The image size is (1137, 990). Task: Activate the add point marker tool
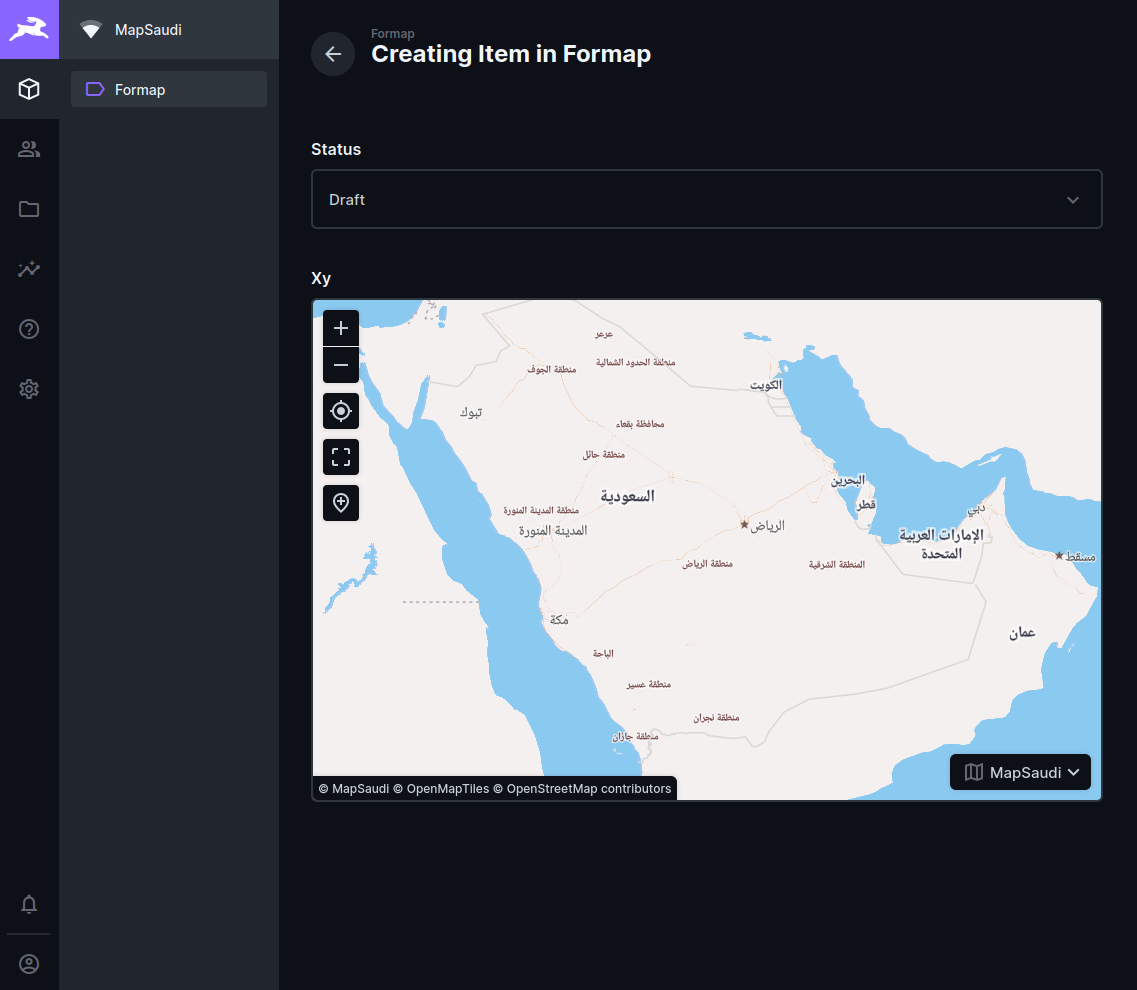(x=341, y=503)
